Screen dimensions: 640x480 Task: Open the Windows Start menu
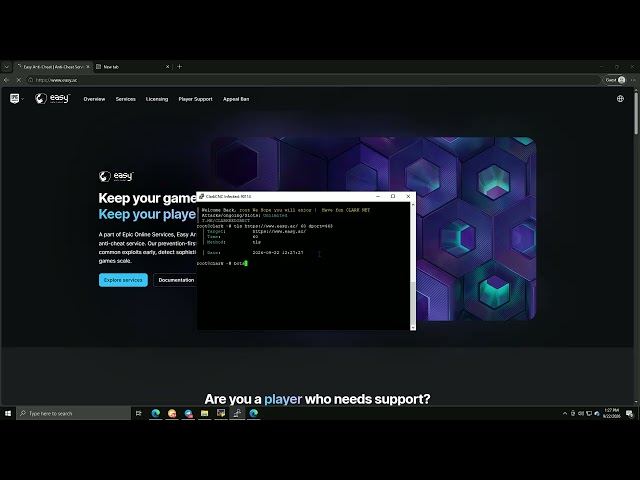click(x=8, y=413)
